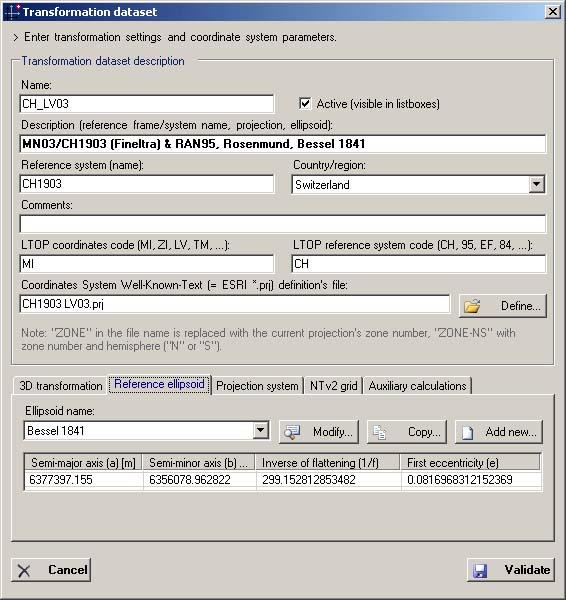
Task: Click the prj file field CH1903 LV03.prj
Action: pos(235,304)
